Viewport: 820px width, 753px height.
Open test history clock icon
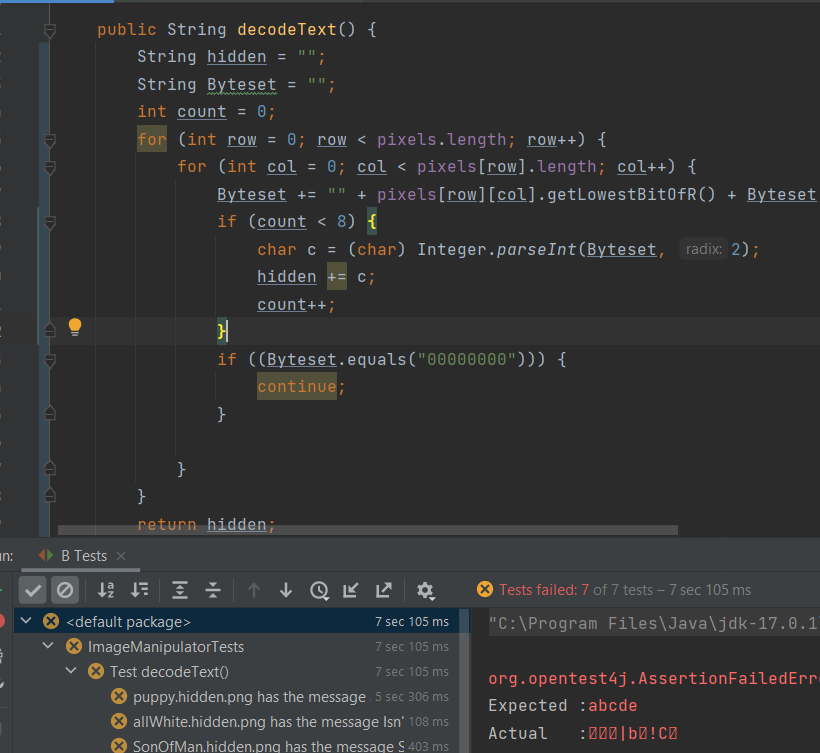click(x=319, y=590)
